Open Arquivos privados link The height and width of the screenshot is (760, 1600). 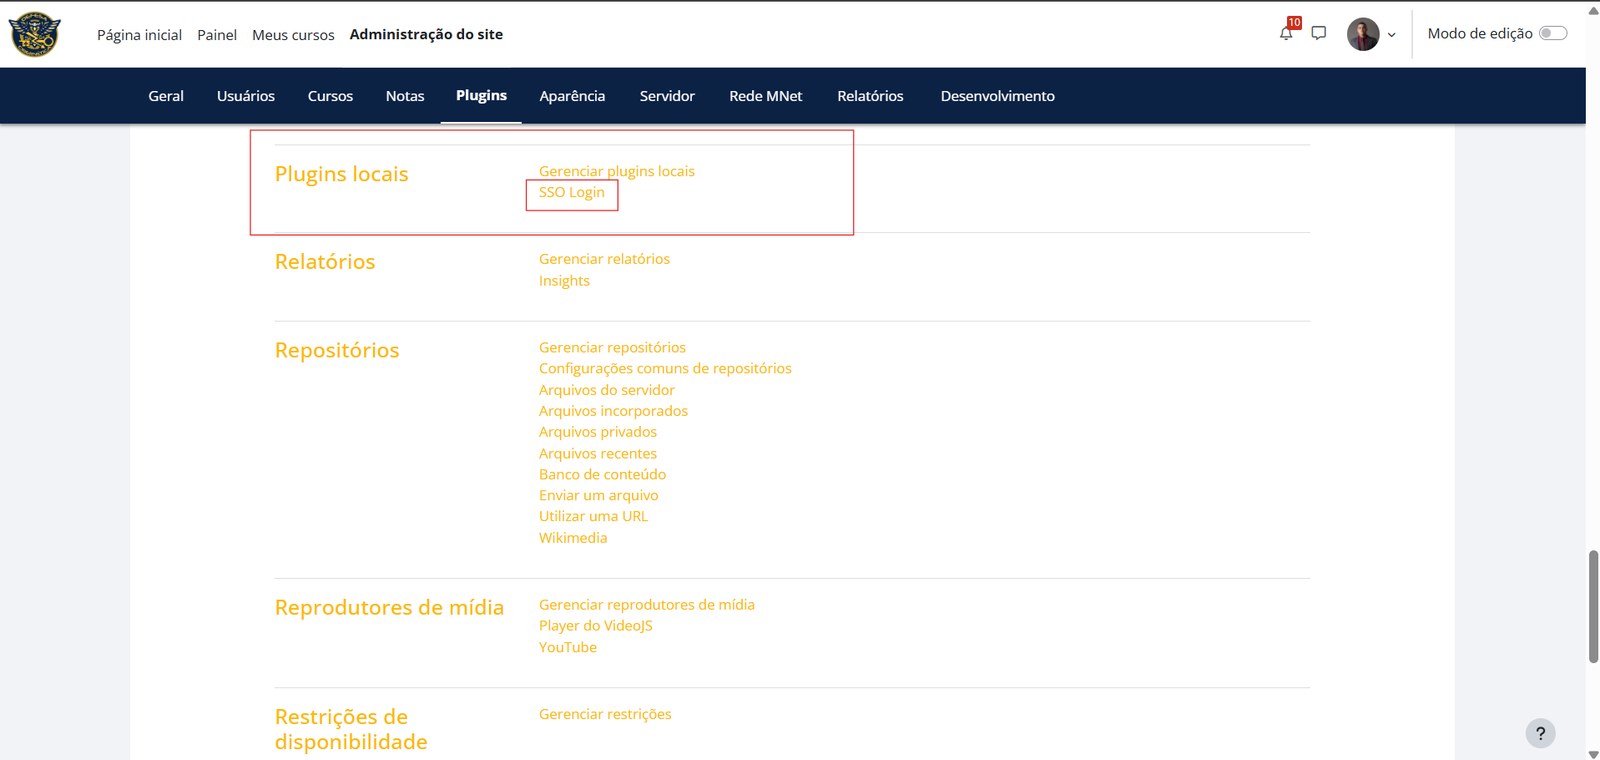598,432
